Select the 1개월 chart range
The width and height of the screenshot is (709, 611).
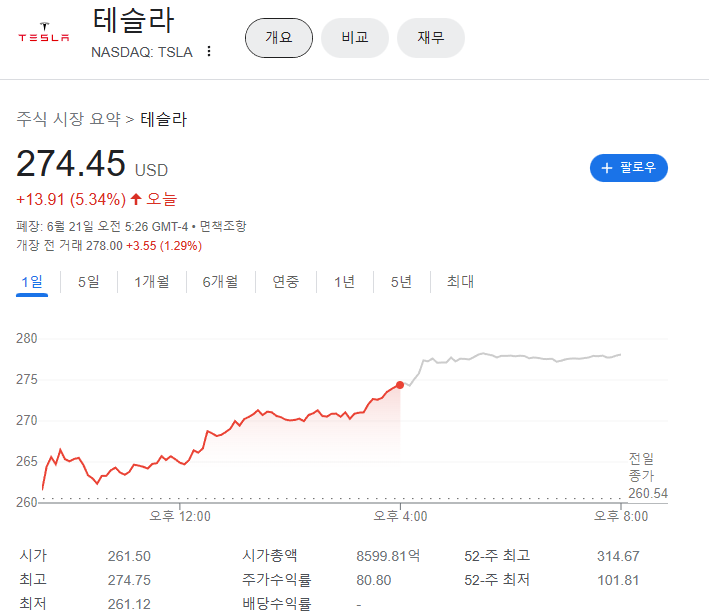coord(151,282)
